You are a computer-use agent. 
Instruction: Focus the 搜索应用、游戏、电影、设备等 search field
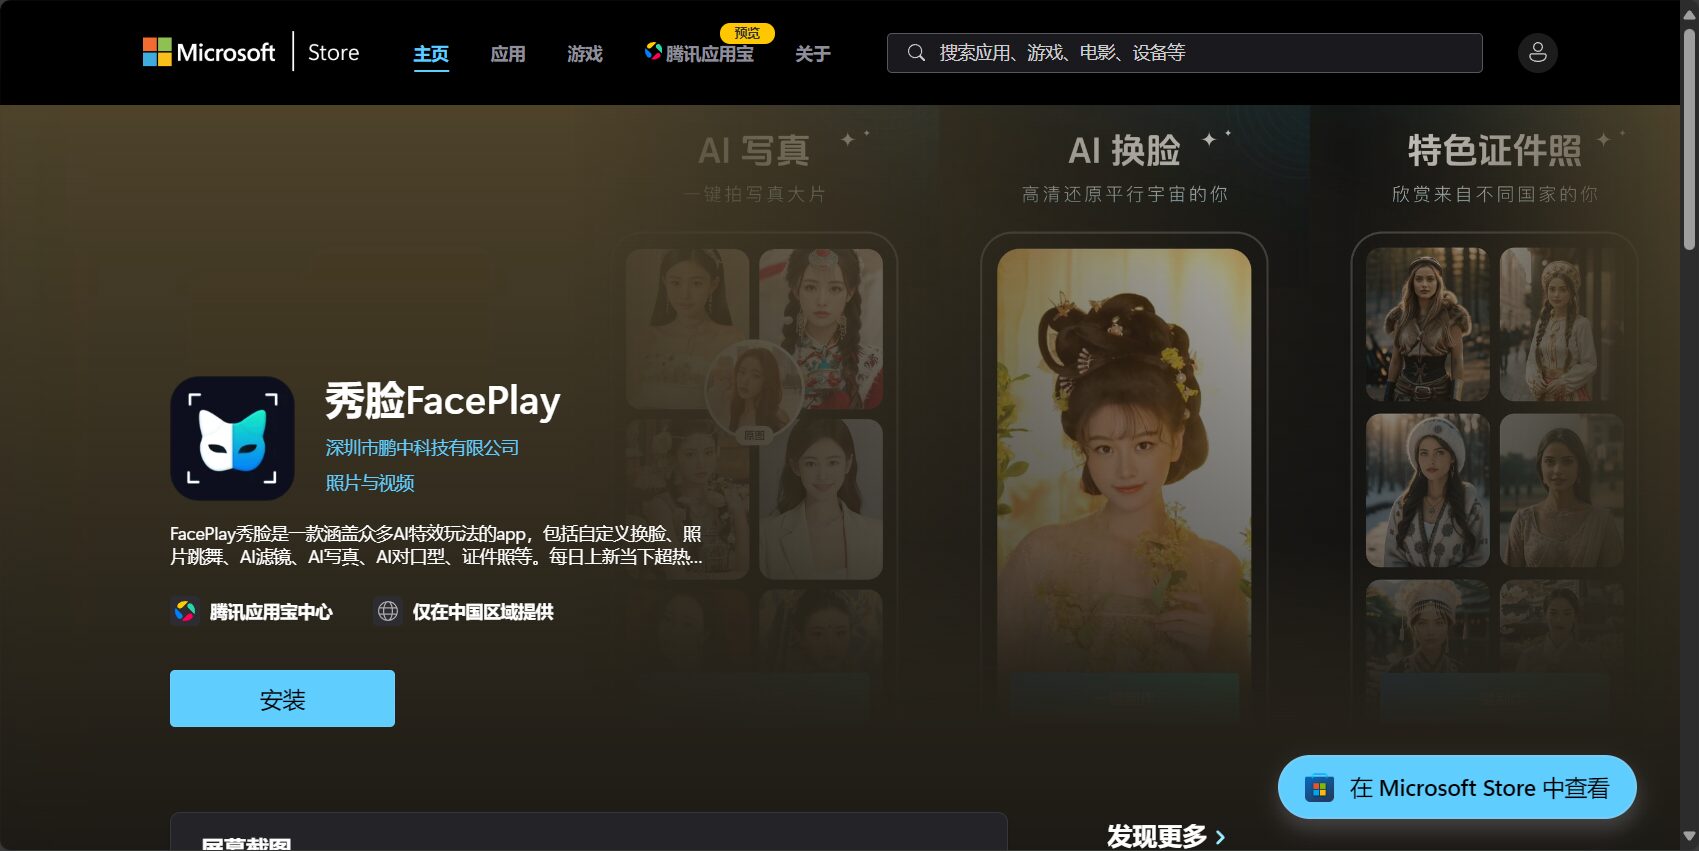click(x=1184, y=53)
